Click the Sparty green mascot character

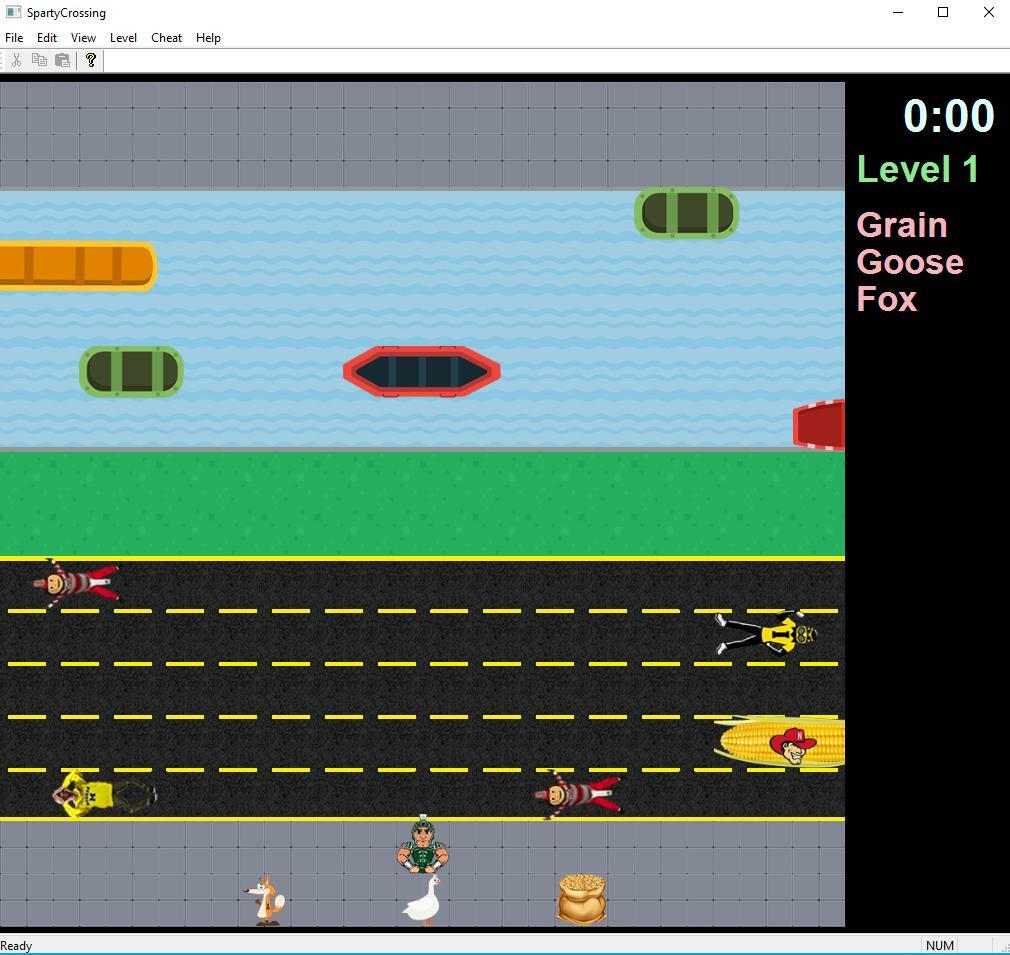click(423, 844)
